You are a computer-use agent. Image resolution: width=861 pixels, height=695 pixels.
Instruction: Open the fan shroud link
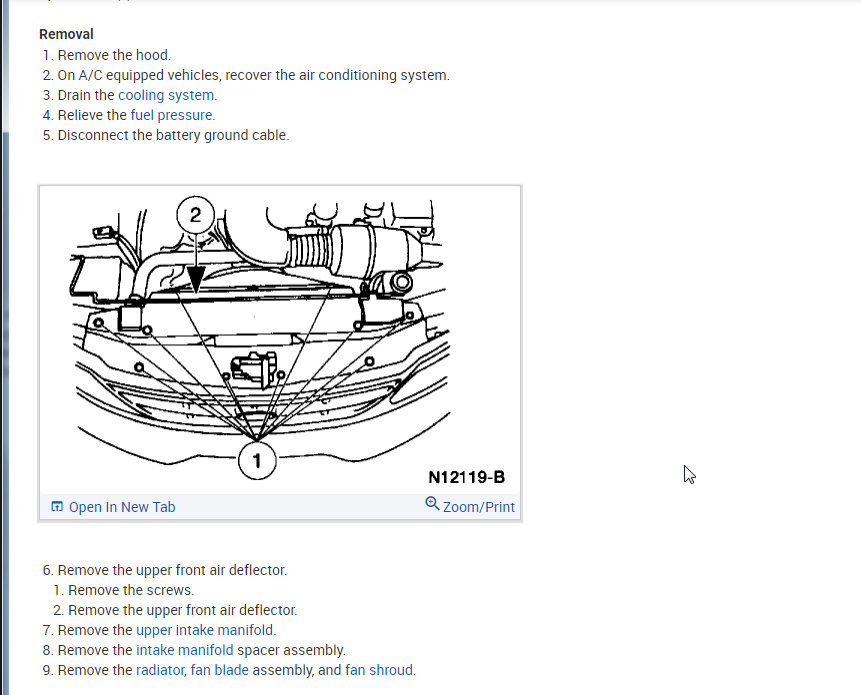pyautogui.click(x=379, y=670)
